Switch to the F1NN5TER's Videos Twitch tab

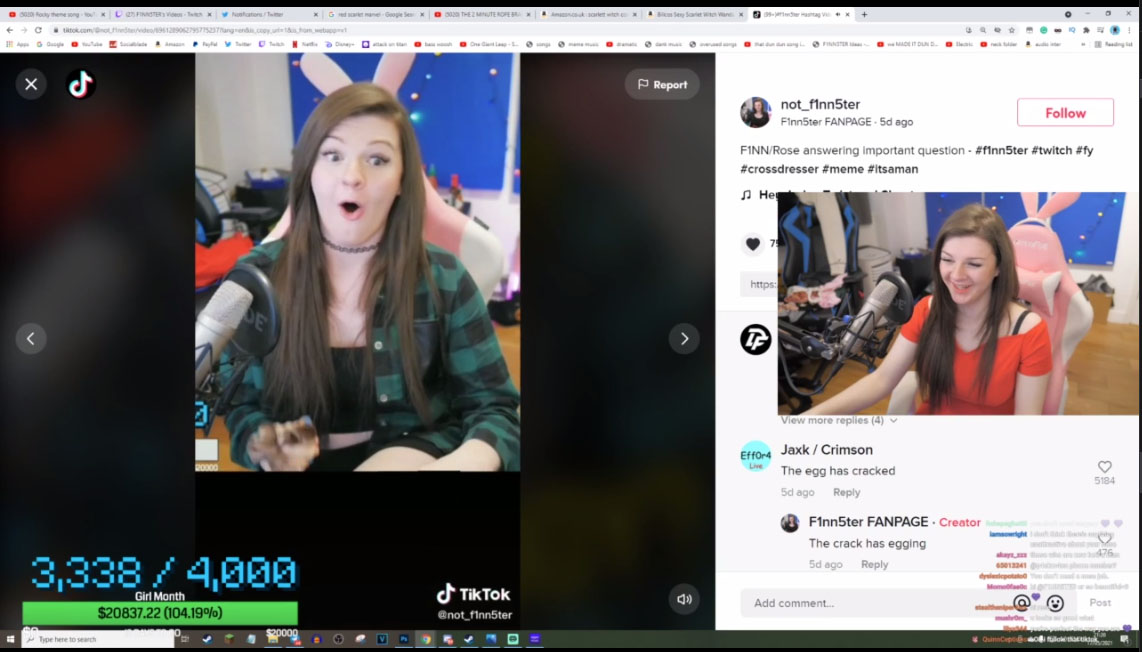click(162, 15)
